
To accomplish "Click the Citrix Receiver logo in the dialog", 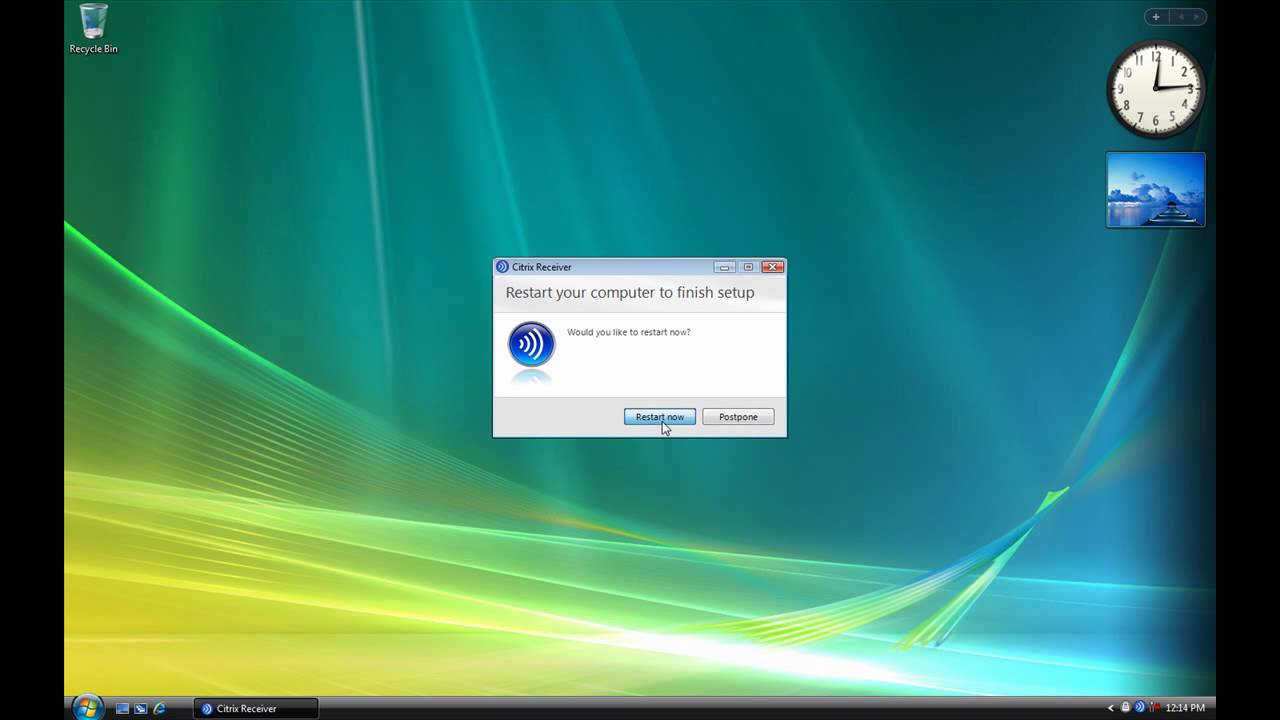I will [x=531, y=345].
